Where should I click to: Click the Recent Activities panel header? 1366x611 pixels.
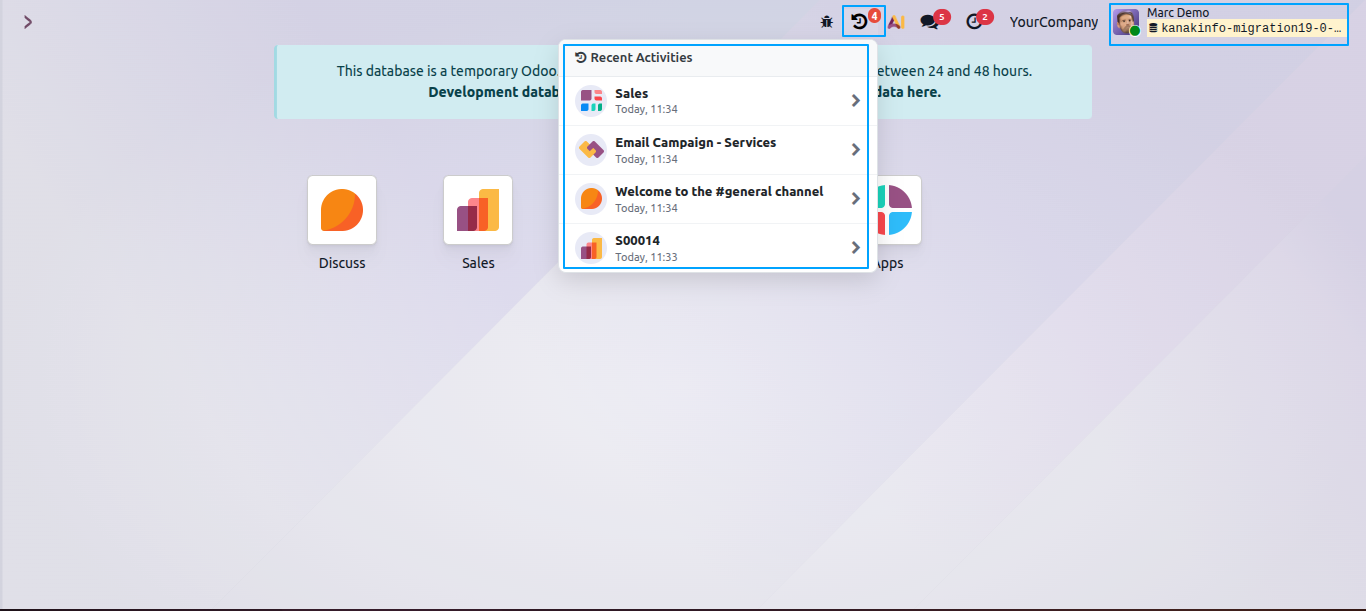[716, 59]
